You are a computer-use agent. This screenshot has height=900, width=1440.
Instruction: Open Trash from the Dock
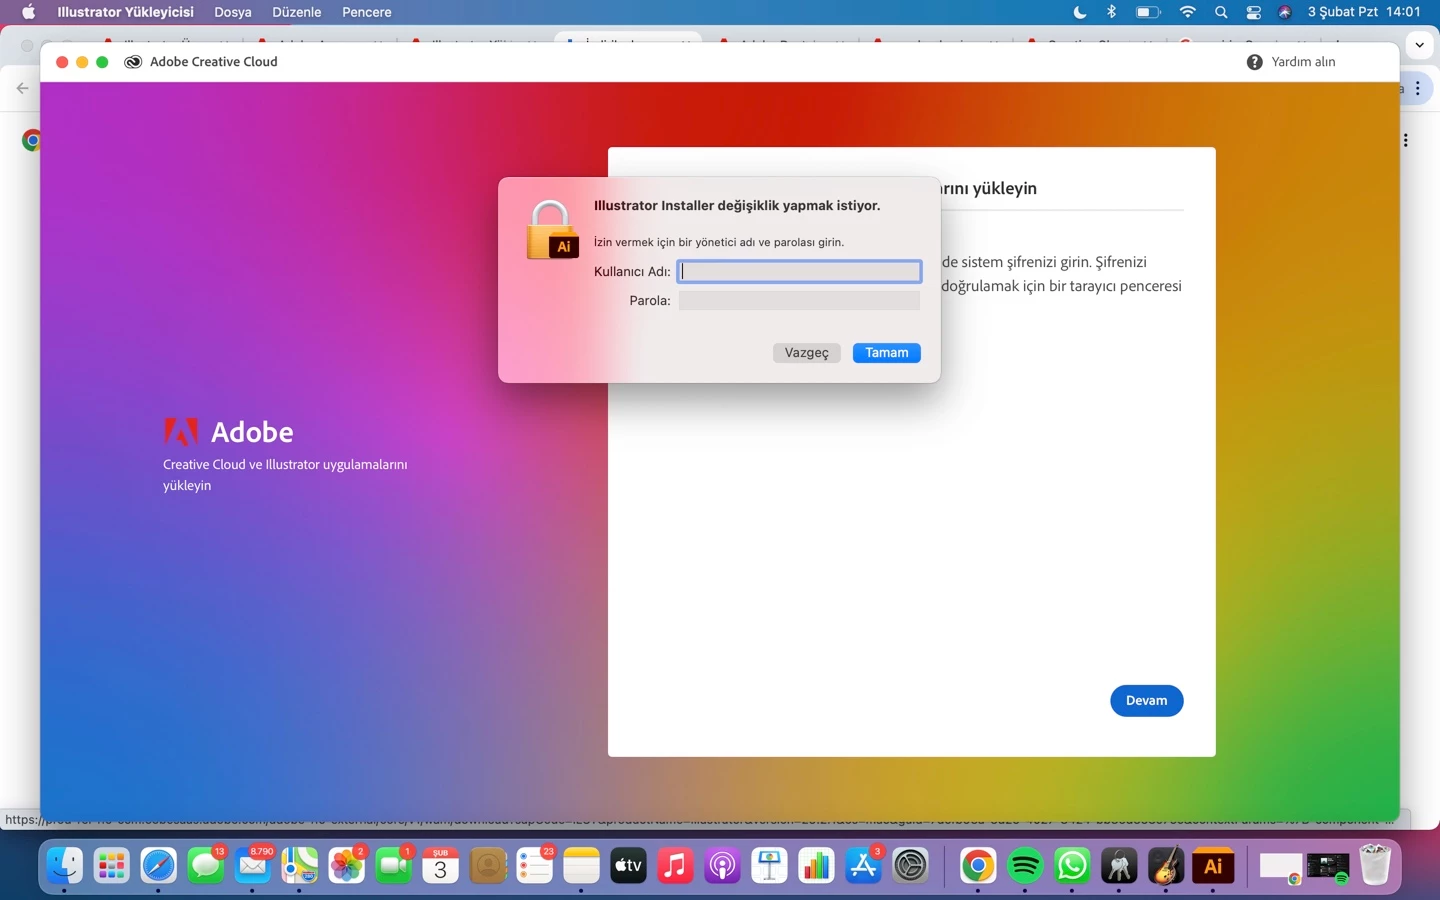pyautogui.click(x=1375, y=866)
